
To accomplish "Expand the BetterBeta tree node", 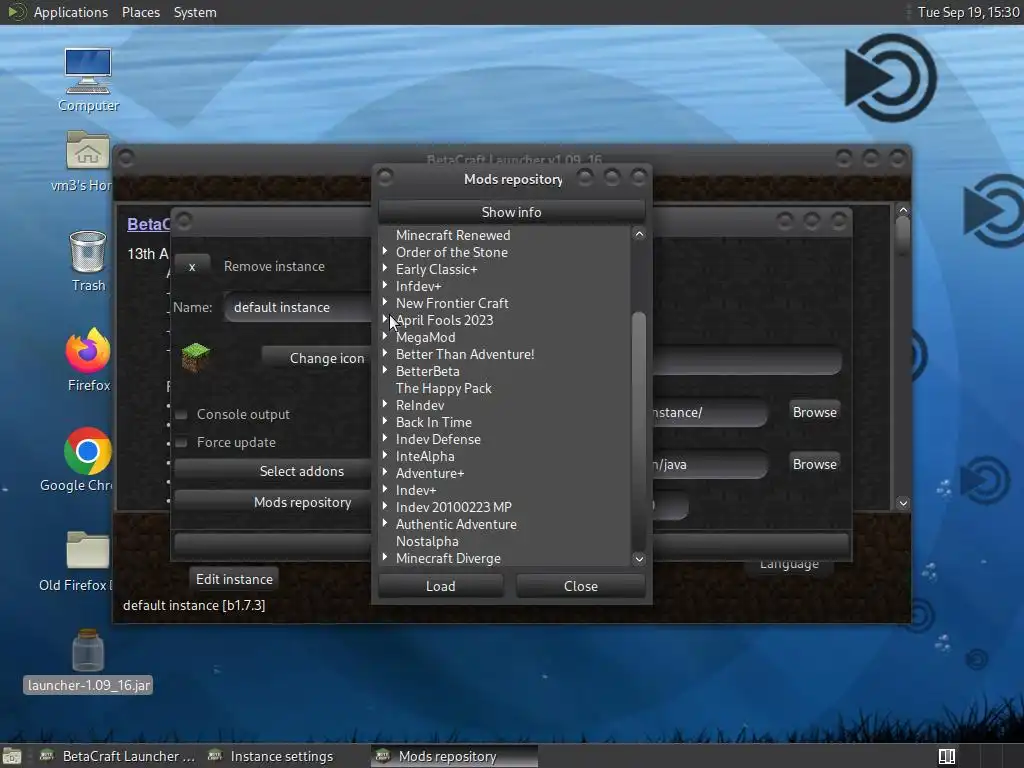I will point(385,370).
